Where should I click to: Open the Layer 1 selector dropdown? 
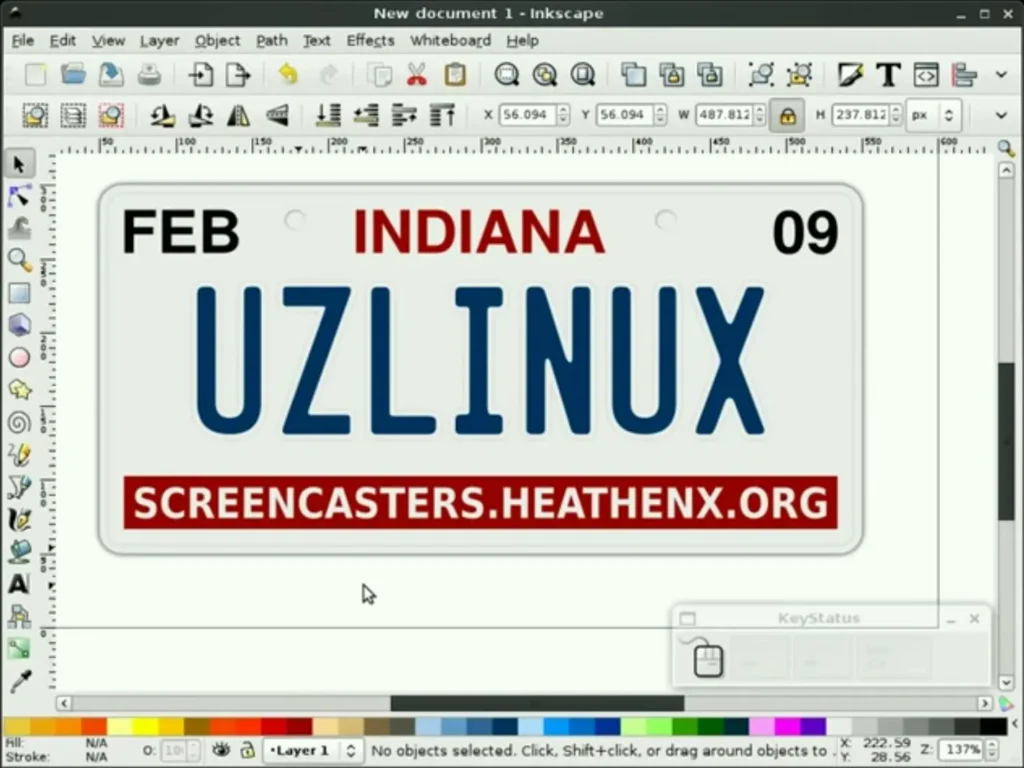tap(312, 750)
